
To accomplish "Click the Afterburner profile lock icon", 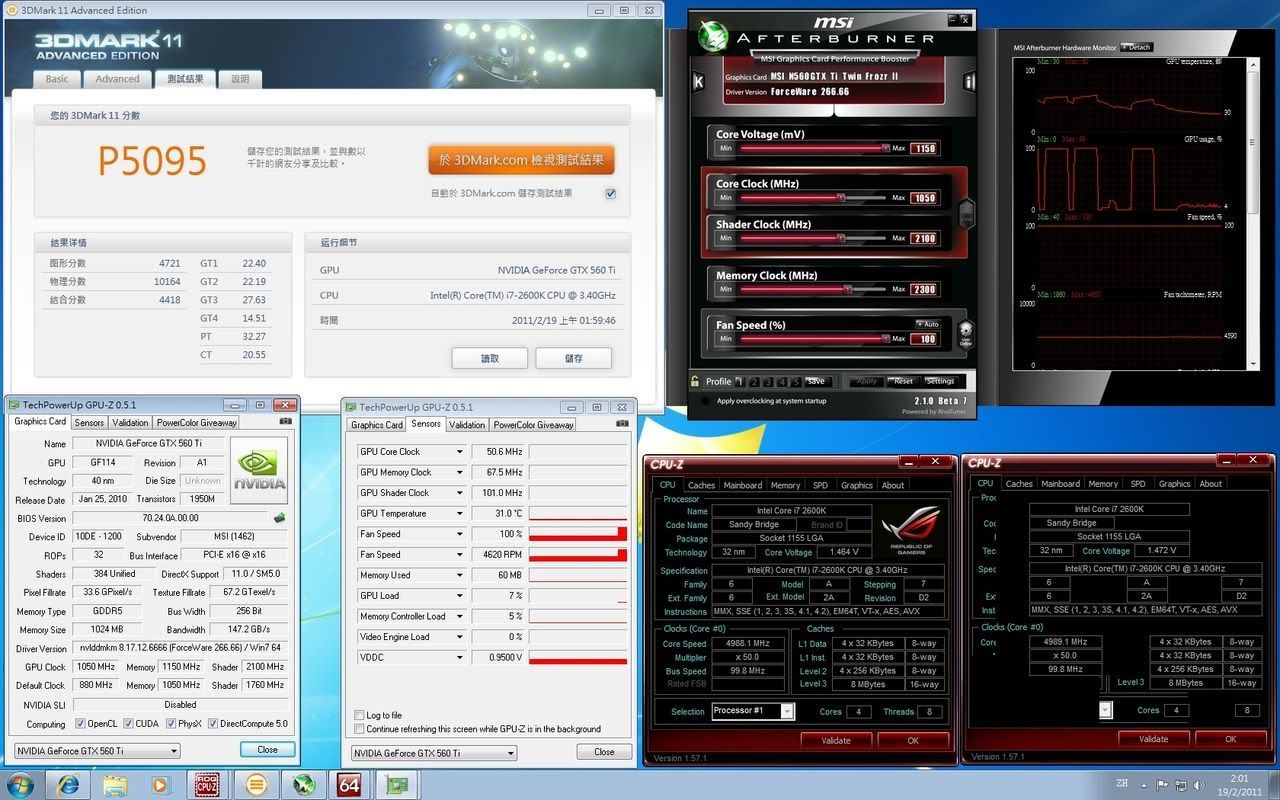I will click(x=695, y=381).
